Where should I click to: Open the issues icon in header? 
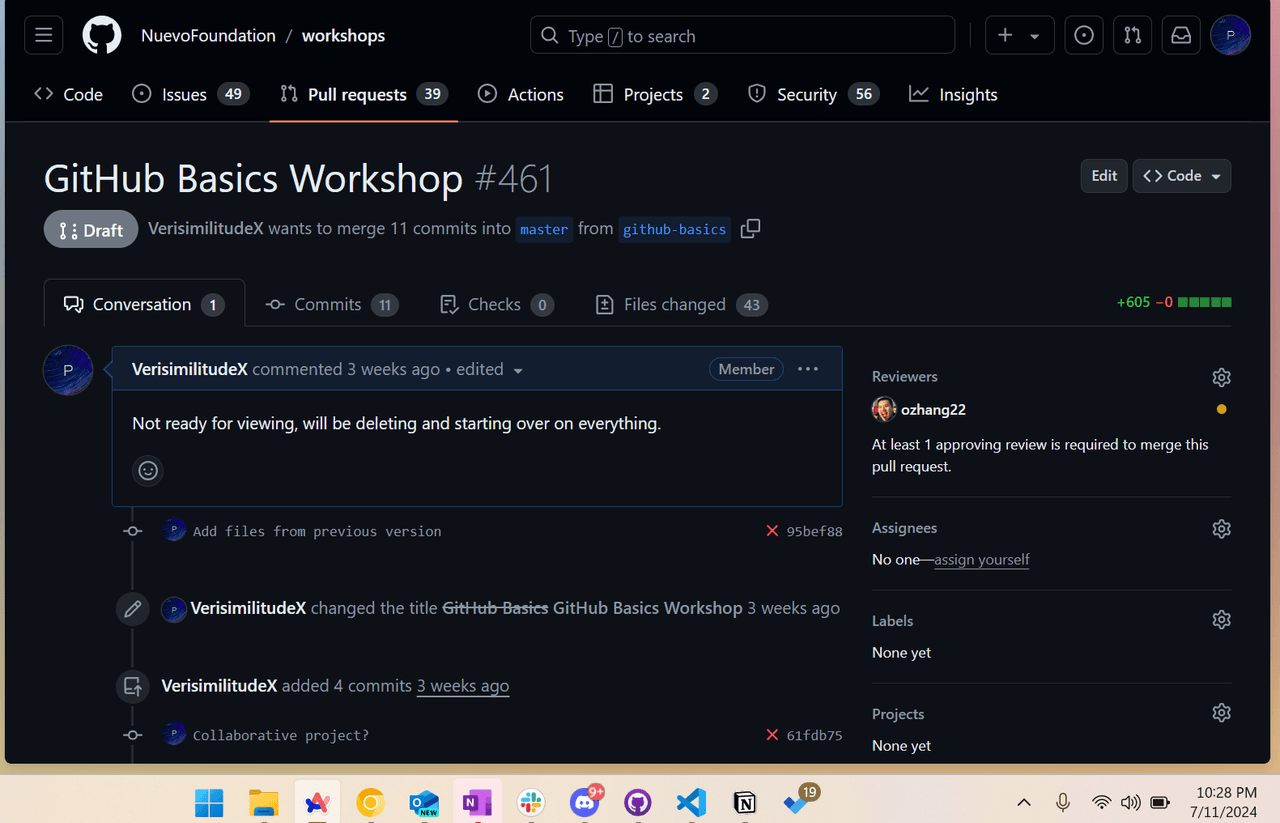coord(1084,36)
